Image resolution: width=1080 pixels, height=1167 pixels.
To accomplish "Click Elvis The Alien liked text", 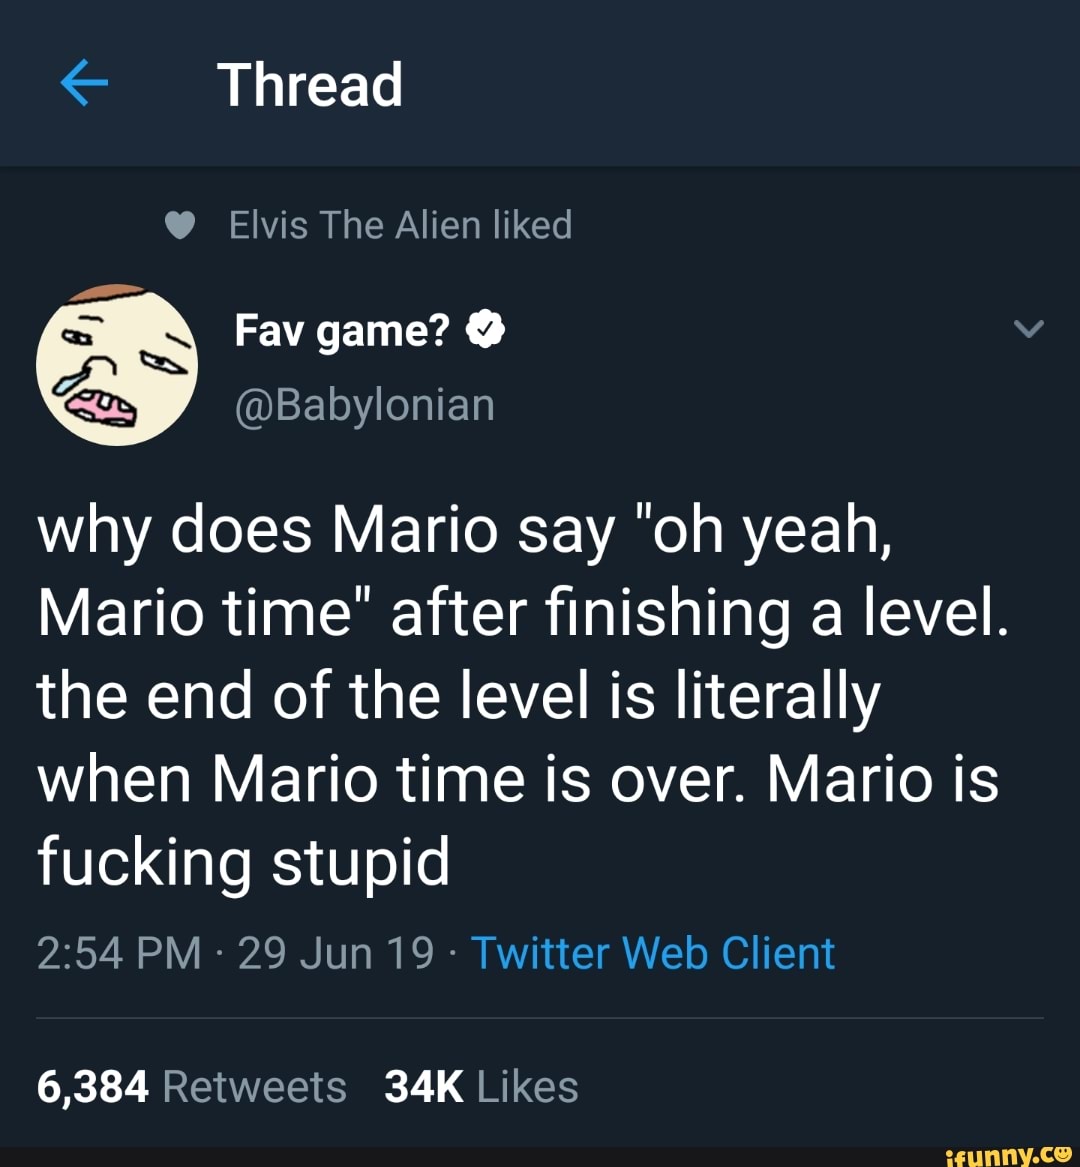I will (x=400, y=225).
